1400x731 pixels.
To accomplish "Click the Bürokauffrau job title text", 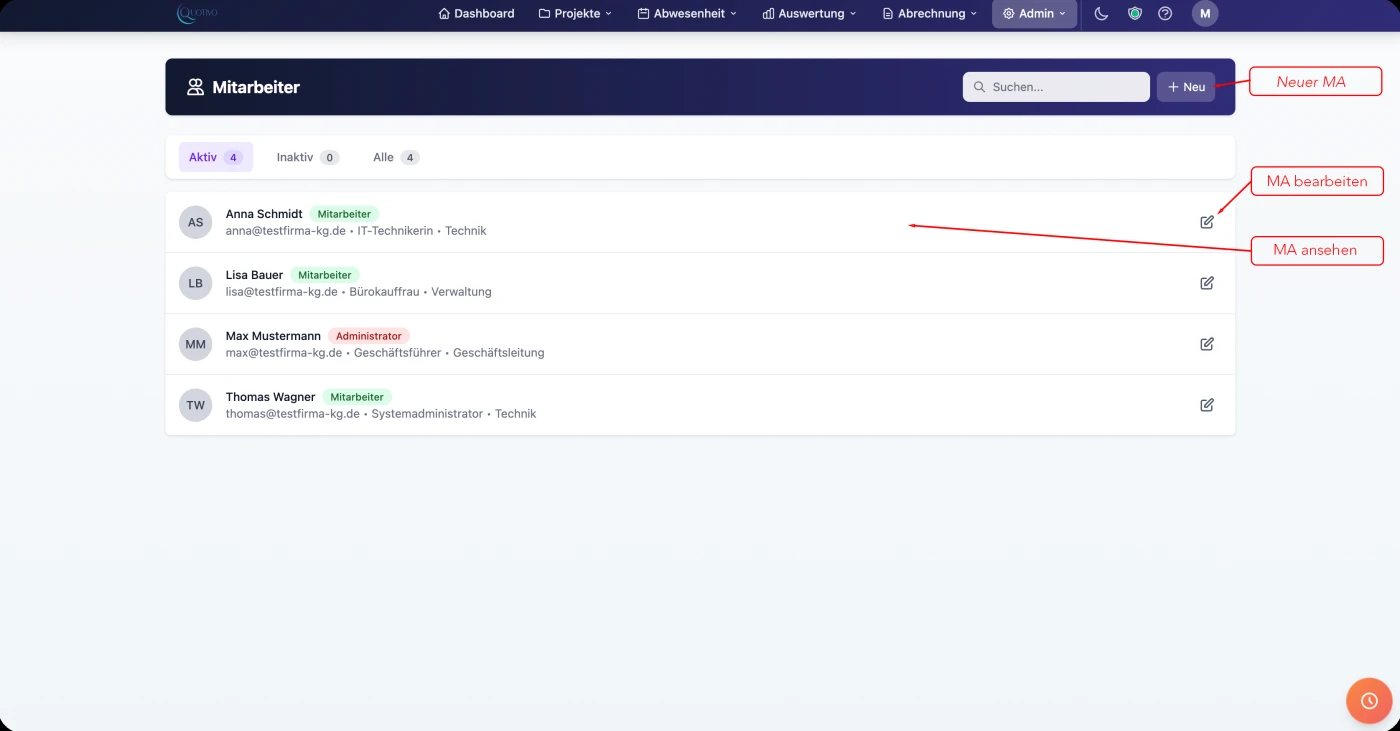I will click(x=384, y=292).
